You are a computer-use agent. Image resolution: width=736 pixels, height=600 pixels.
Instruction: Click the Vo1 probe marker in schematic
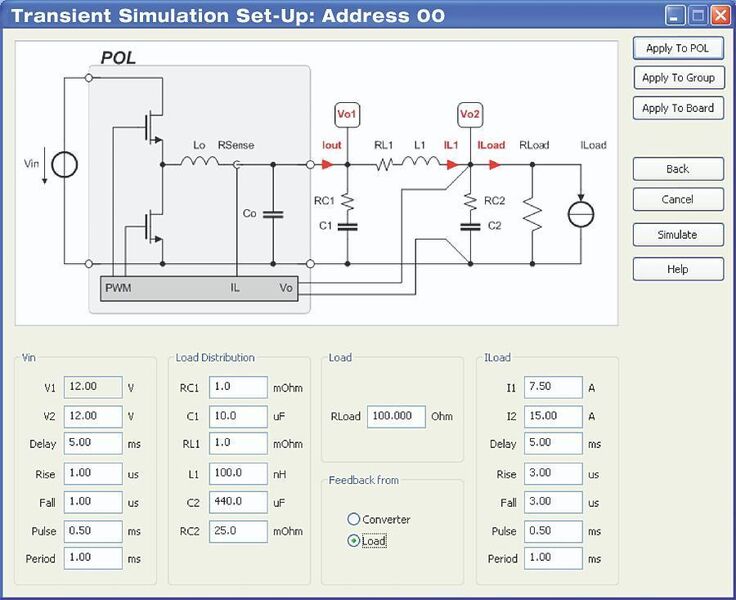point(347,115)
